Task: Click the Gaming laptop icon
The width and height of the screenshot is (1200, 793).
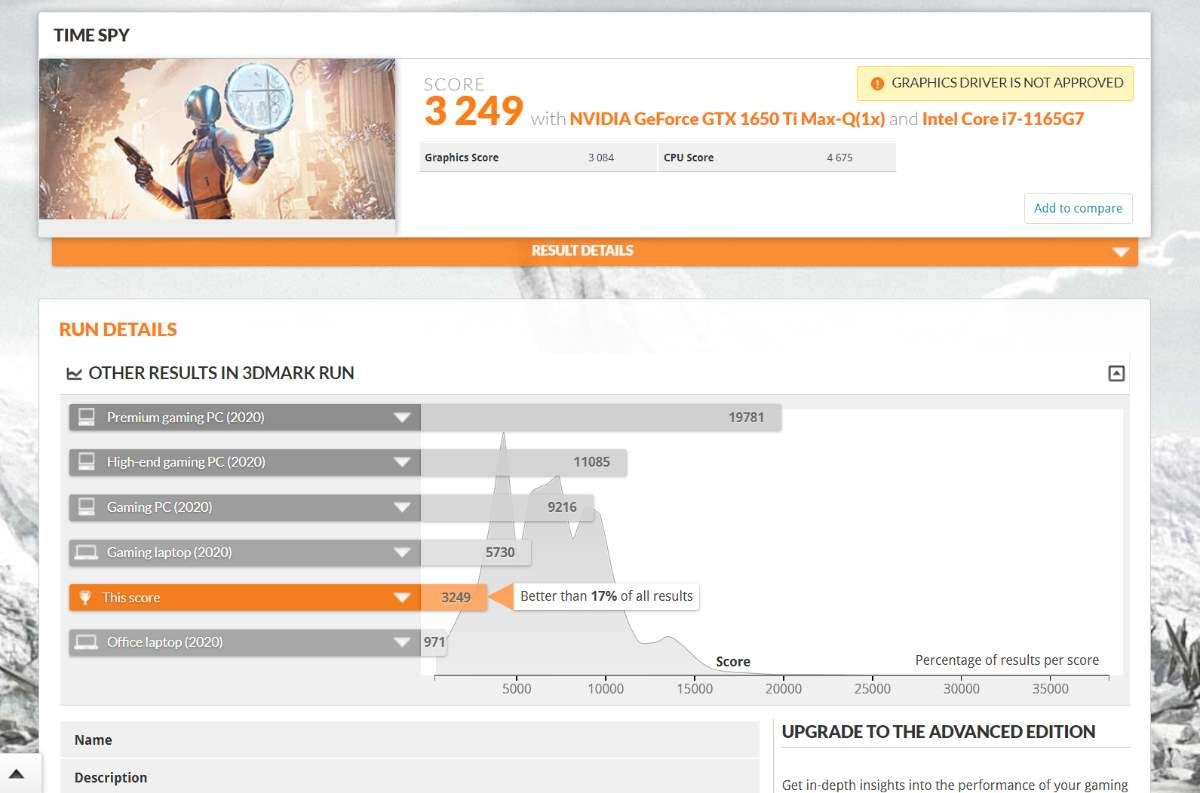Action: (x=87, y=552)
